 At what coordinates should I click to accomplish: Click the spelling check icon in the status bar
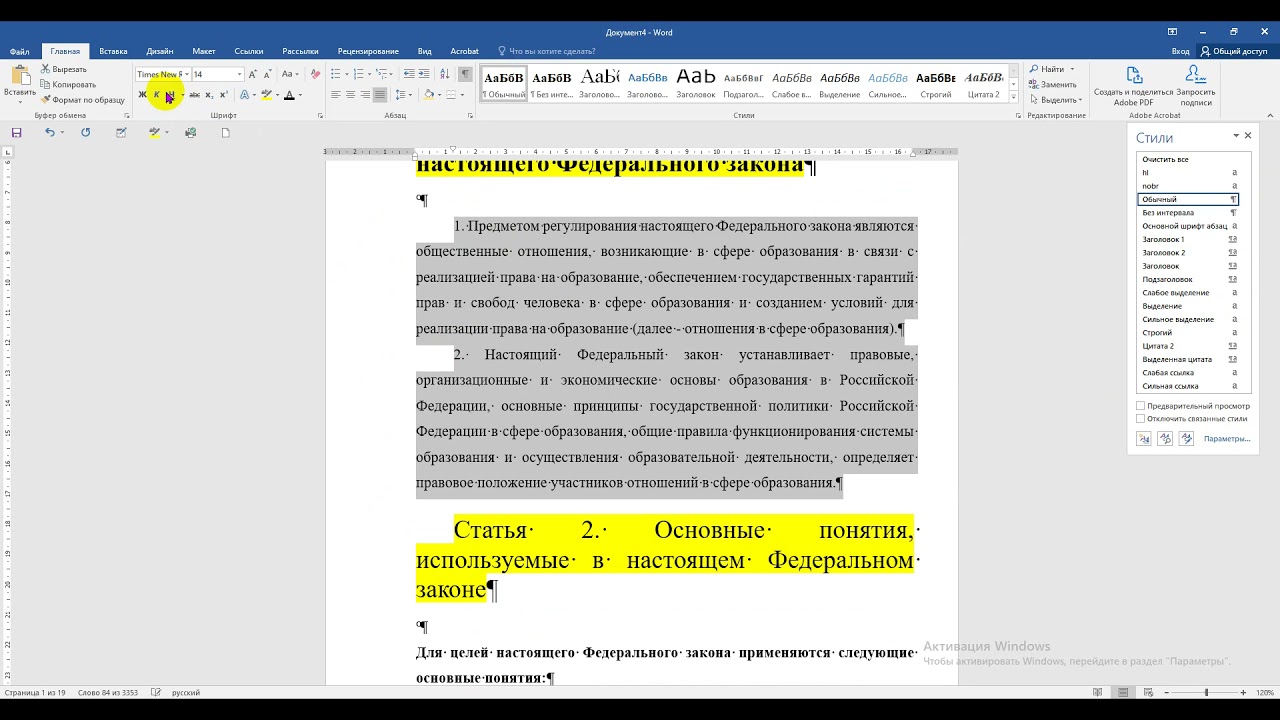[156, 692]
